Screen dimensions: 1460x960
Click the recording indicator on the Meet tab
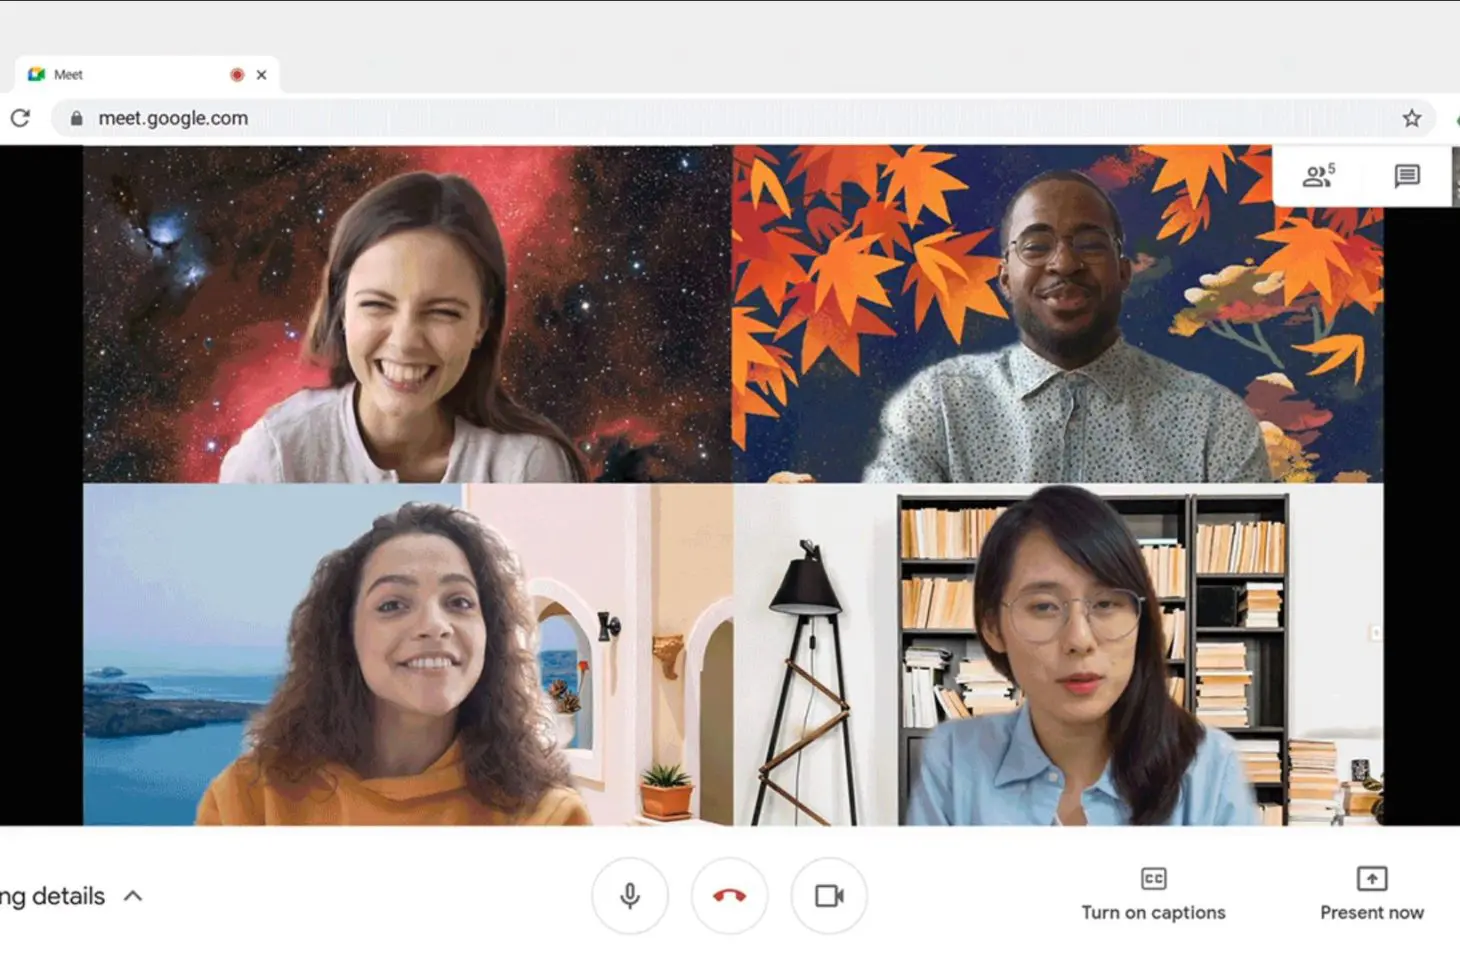click(x=237, y=74)
